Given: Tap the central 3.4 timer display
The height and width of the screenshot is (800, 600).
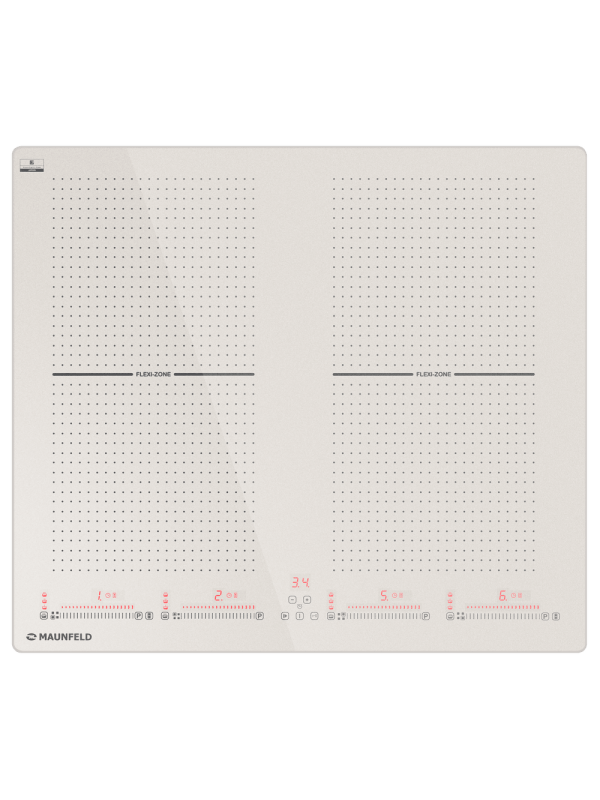Looking at the screenshot, I should coord(300,582).
